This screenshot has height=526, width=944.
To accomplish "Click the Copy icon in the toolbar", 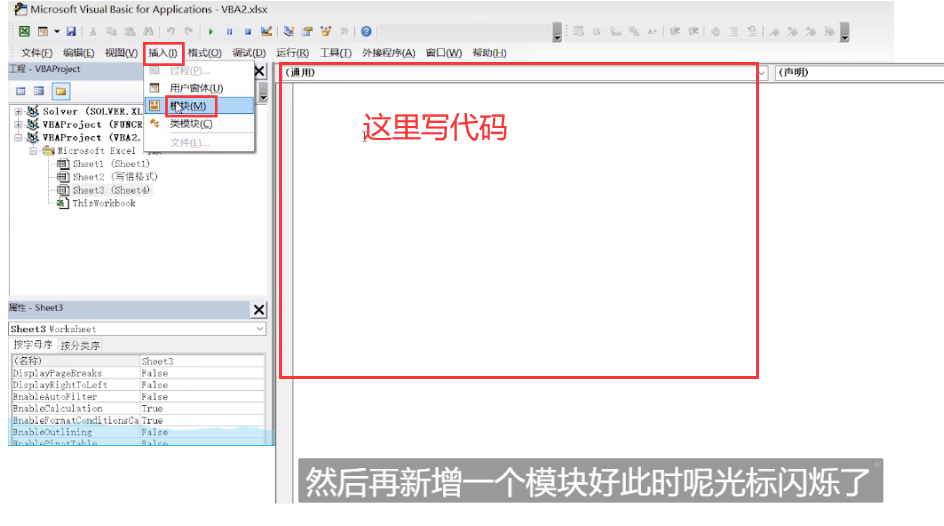I will click(111, 31).
